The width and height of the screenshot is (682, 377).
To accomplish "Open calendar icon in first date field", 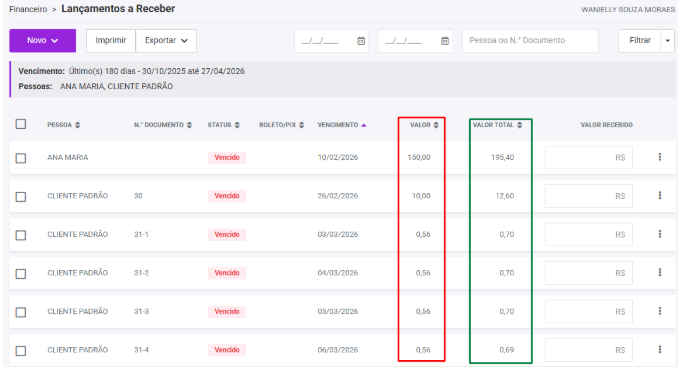I will [361, 41].
